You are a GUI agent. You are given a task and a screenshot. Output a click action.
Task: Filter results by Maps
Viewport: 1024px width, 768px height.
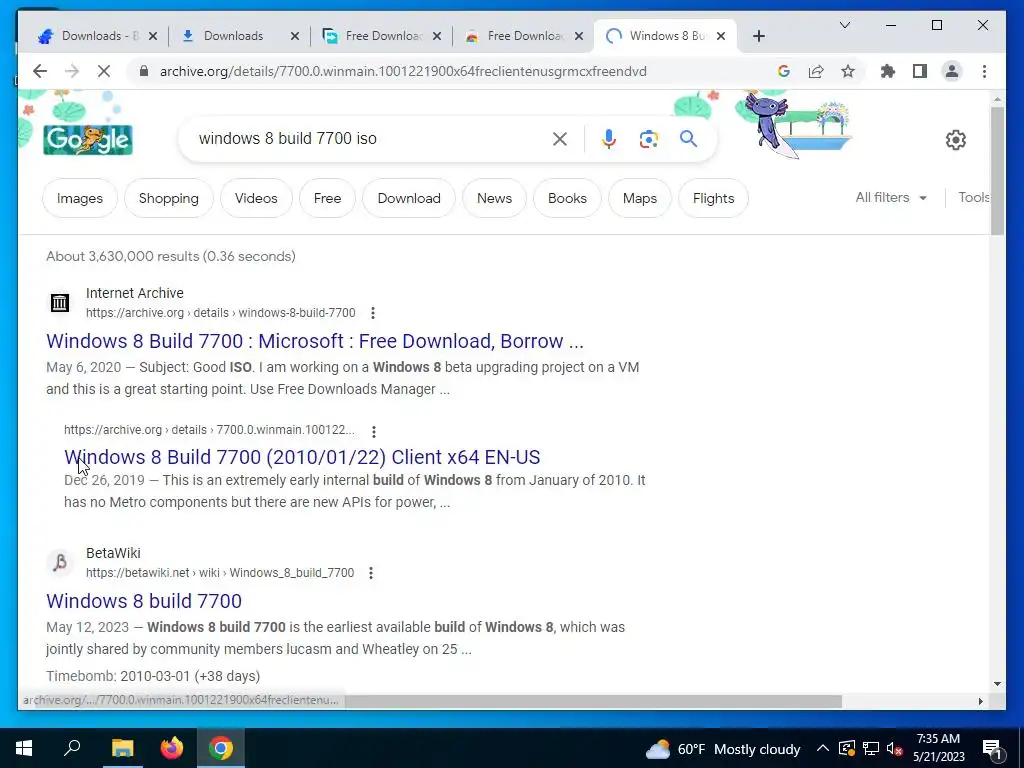(640, 198)
